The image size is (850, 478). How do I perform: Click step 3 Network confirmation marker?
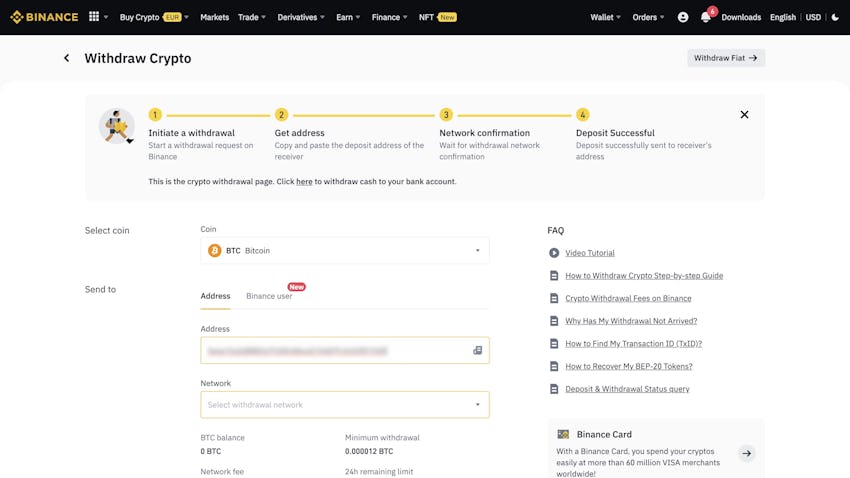446,115
